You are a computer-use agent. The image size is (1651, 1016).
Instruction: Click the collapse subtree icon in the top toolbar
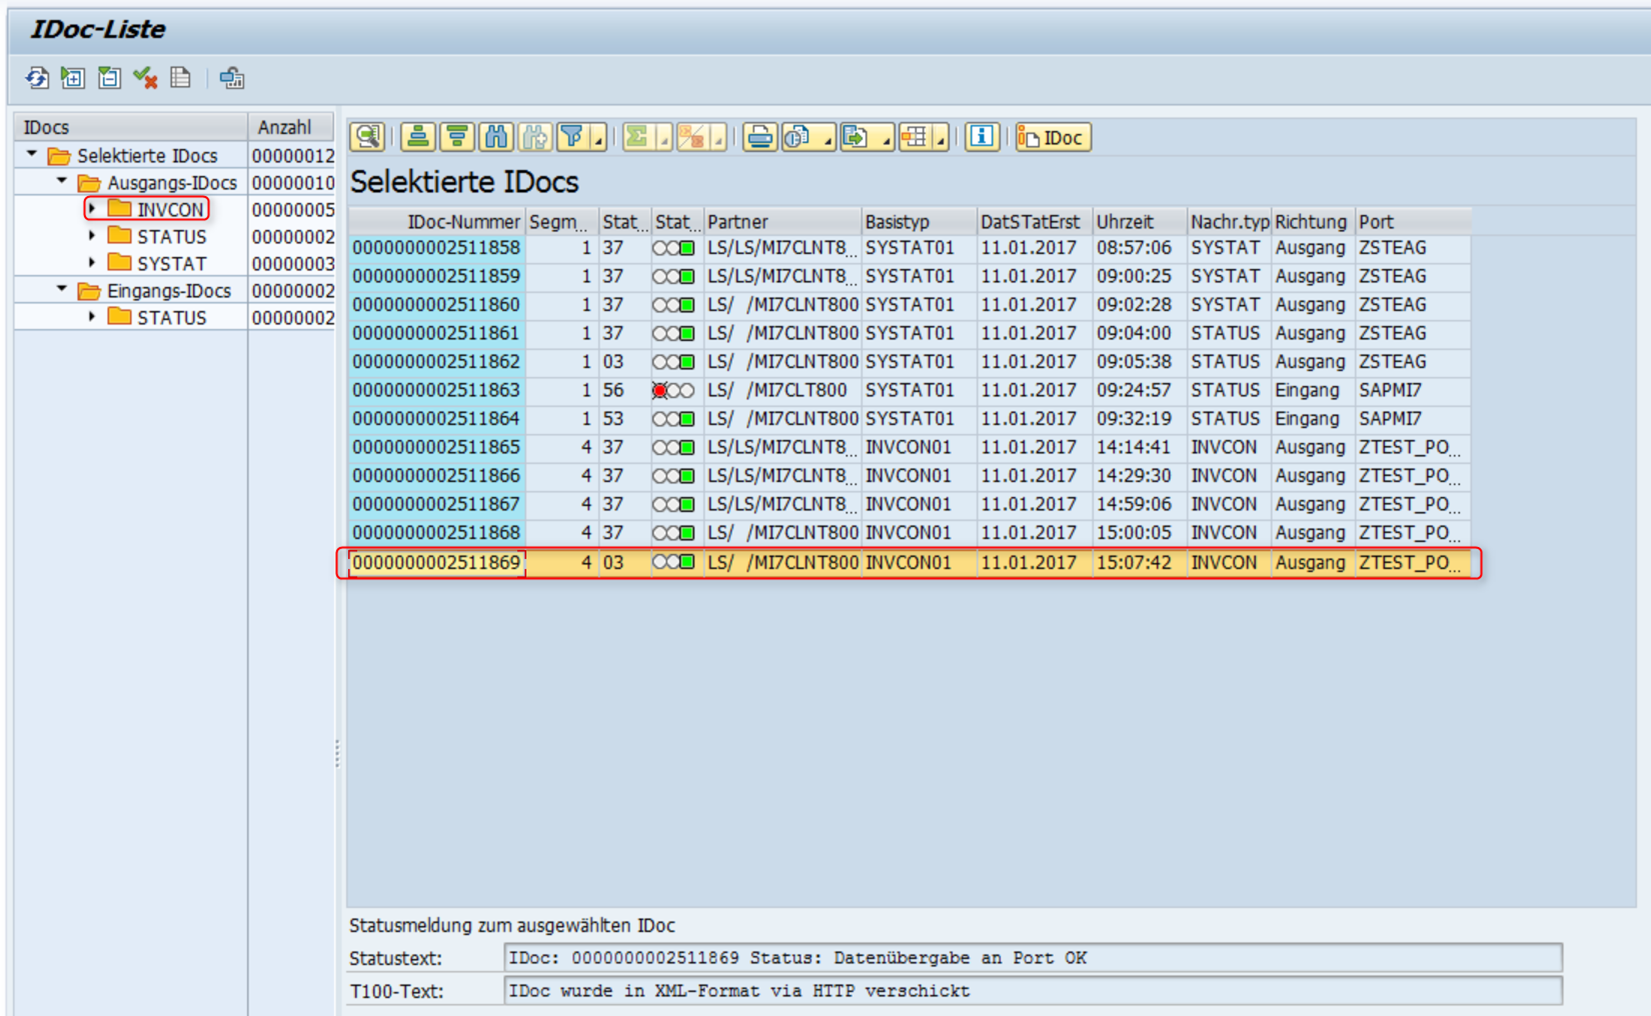click(x=109, y=78)
